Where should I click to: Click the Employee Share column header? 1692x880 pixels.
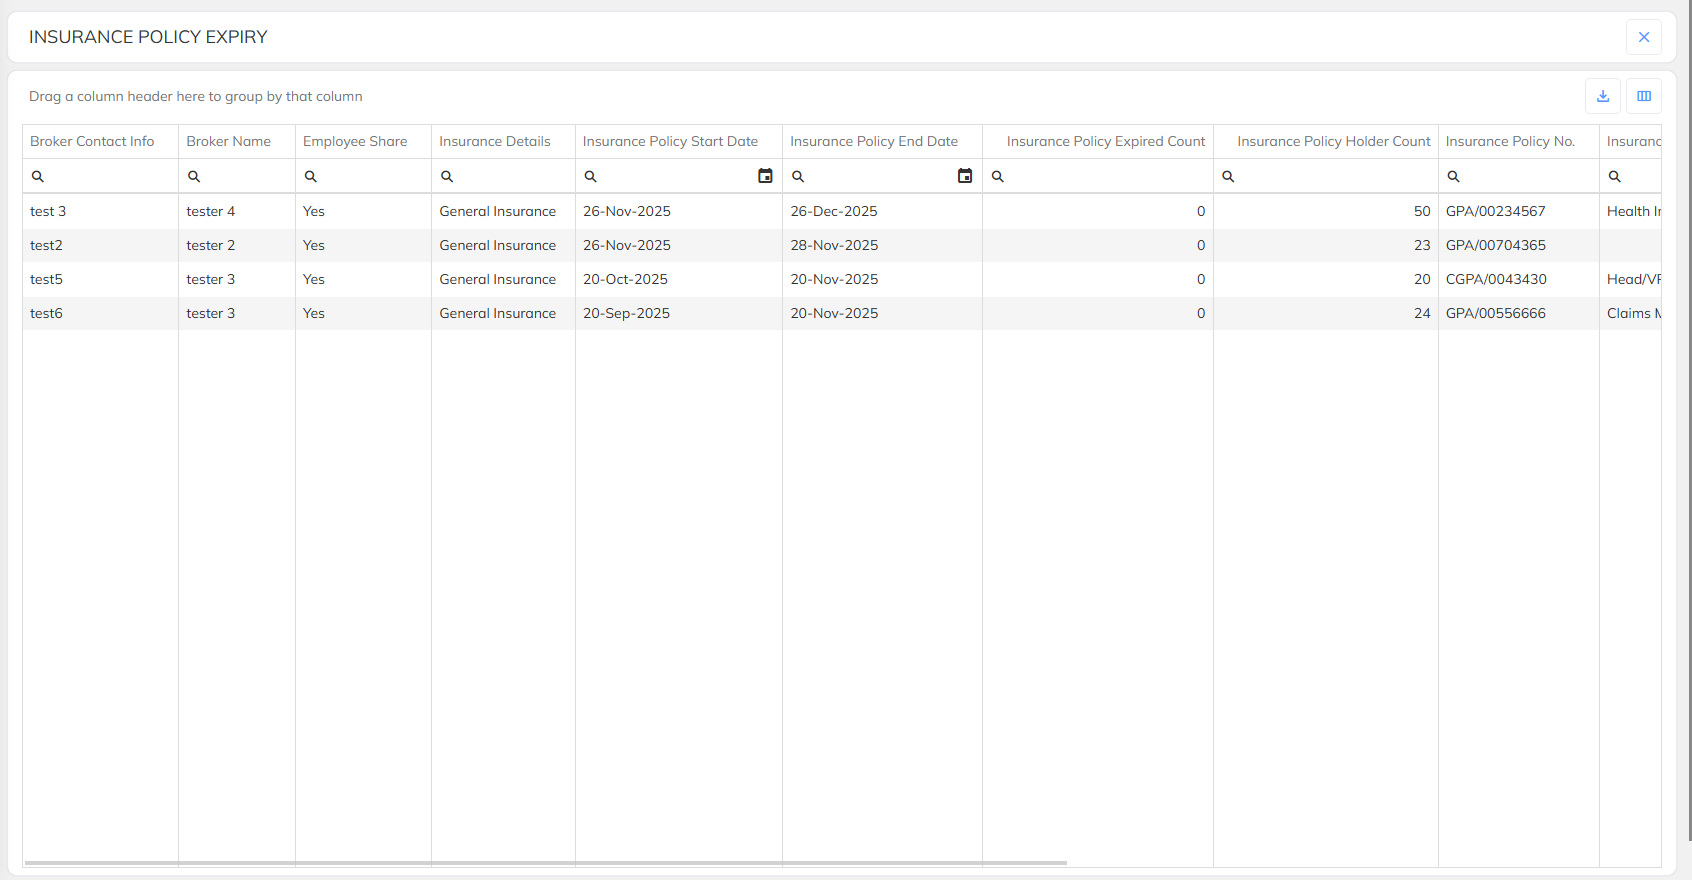(x=355, y=141)
